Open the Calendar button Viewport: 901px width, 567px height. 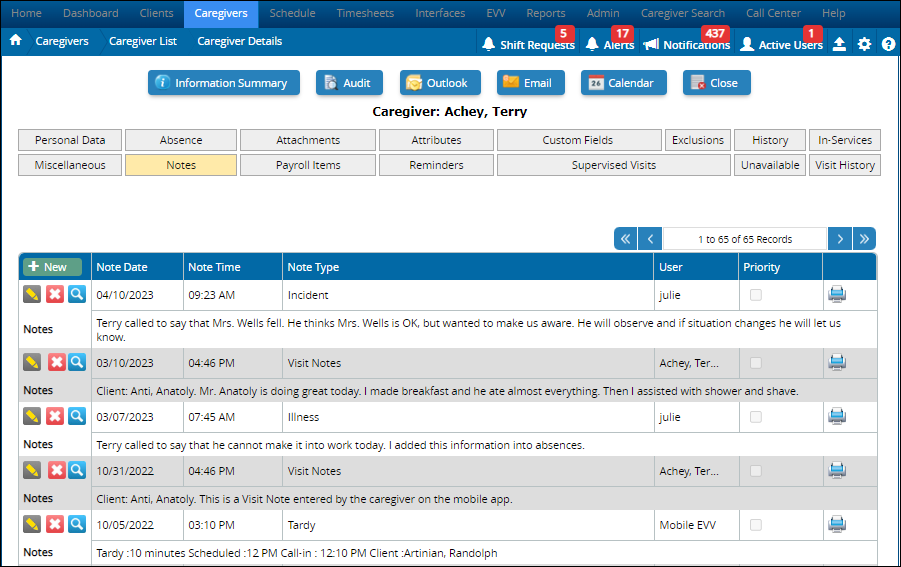(623, 83)
